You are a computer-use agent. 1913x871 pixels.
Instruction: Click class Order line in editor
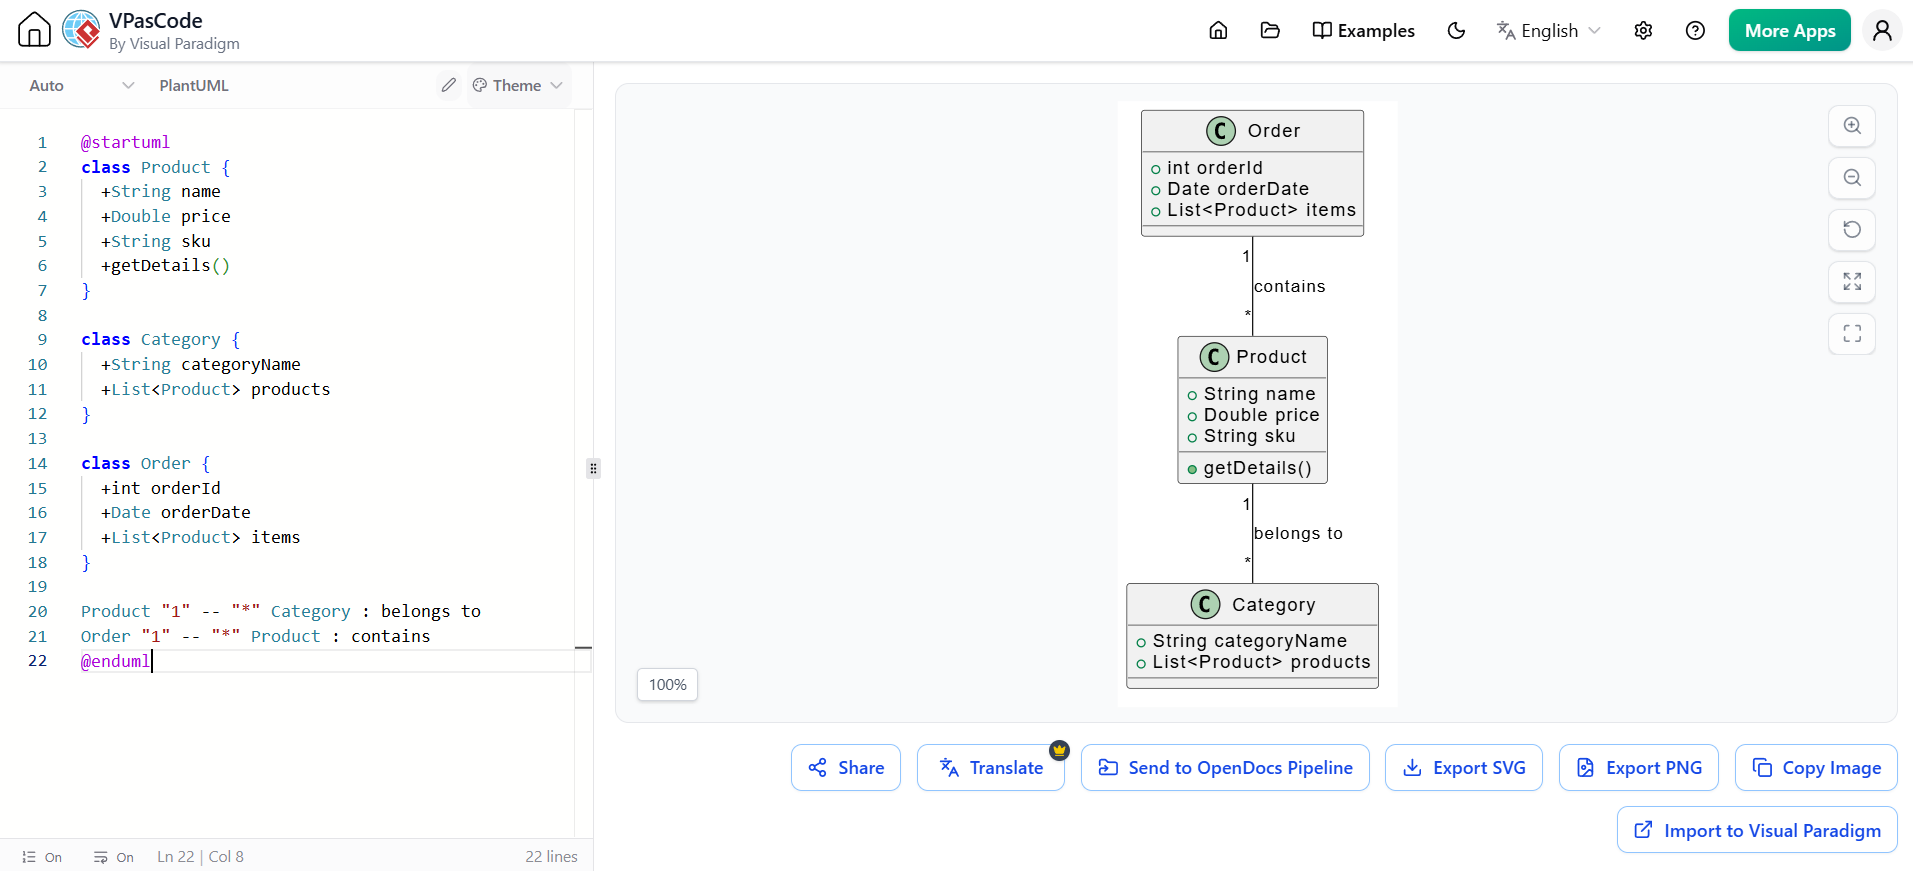146,463
